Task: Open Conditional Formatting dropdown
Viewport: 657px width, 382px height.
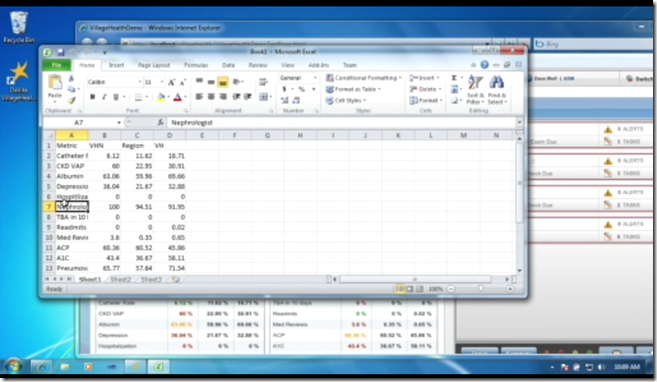Action: pyautogui.click(x=364, y=78)
